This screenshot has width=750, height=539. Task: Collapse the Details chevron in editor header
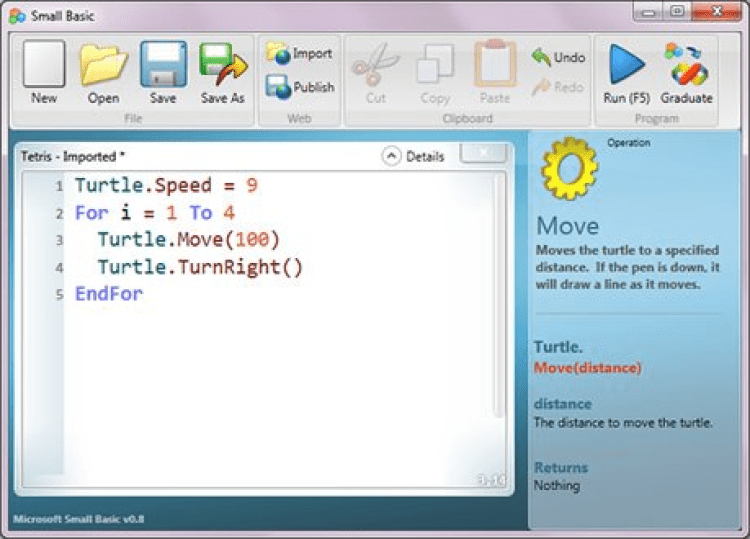(x=391, y=156)
